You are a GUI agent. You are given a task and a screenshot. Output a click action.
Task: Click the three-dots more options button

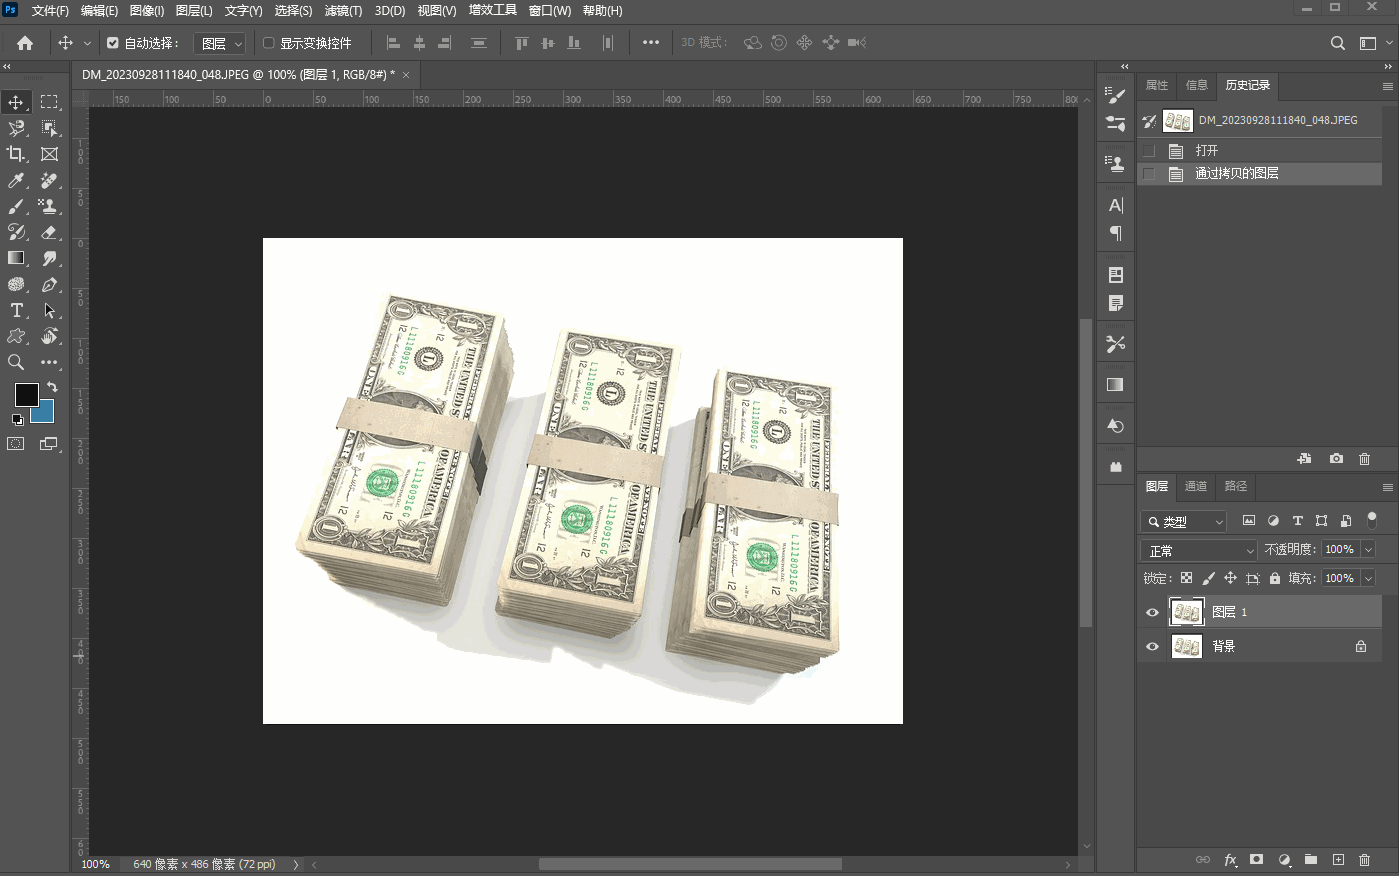(x=651, y=43)
